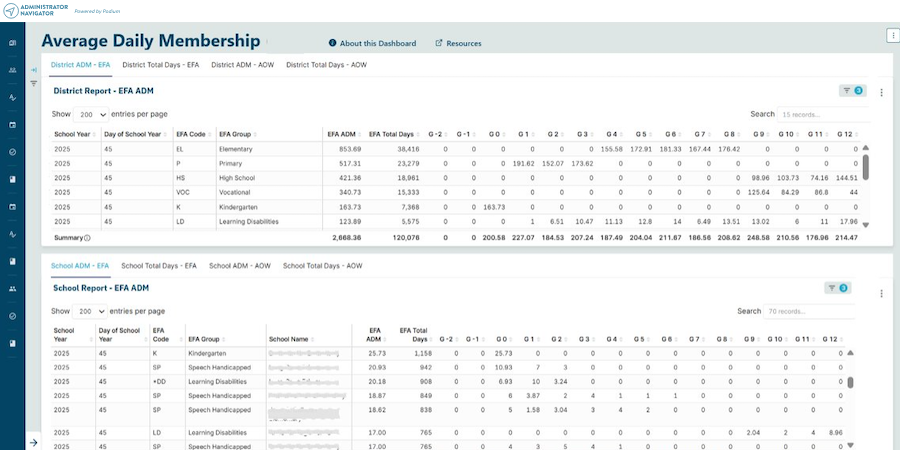This screenshot has height=450, width=900.
Task: Switch to District ADM - EFA tab
Action: [x=80, y=65]
